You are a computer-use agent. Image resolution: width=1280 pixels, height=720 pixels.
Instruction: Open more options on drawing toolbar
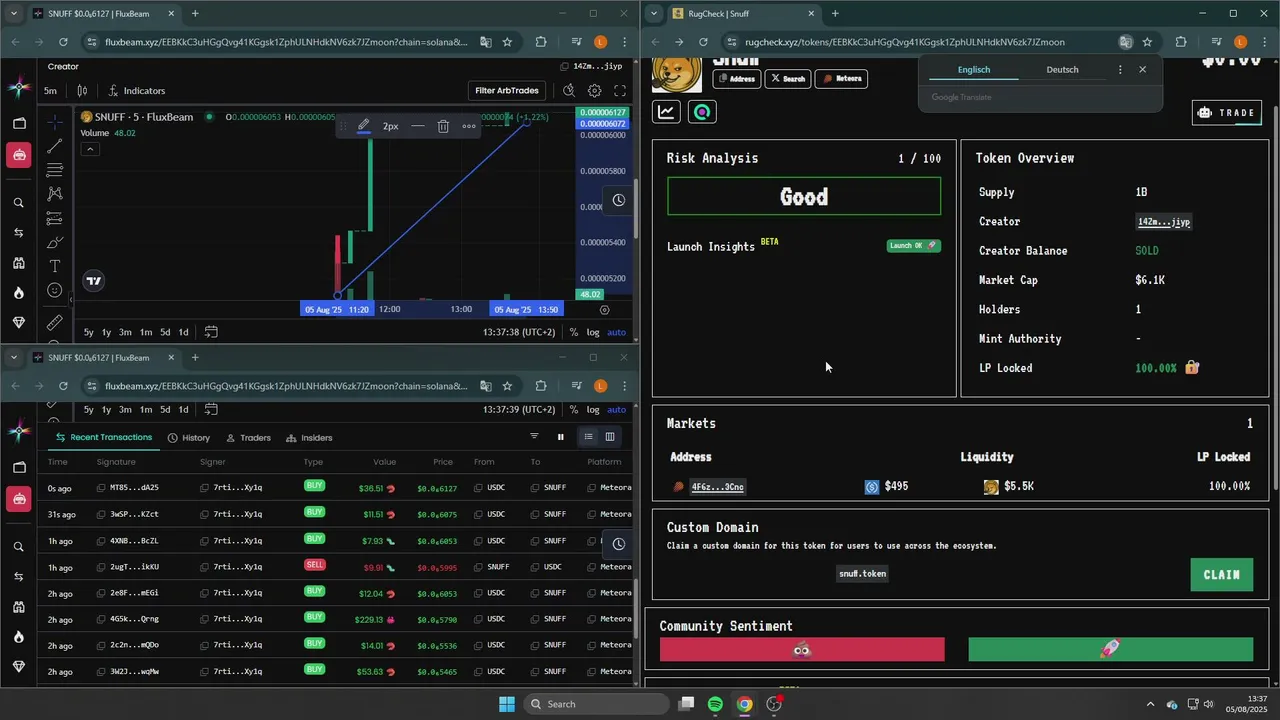469,126
